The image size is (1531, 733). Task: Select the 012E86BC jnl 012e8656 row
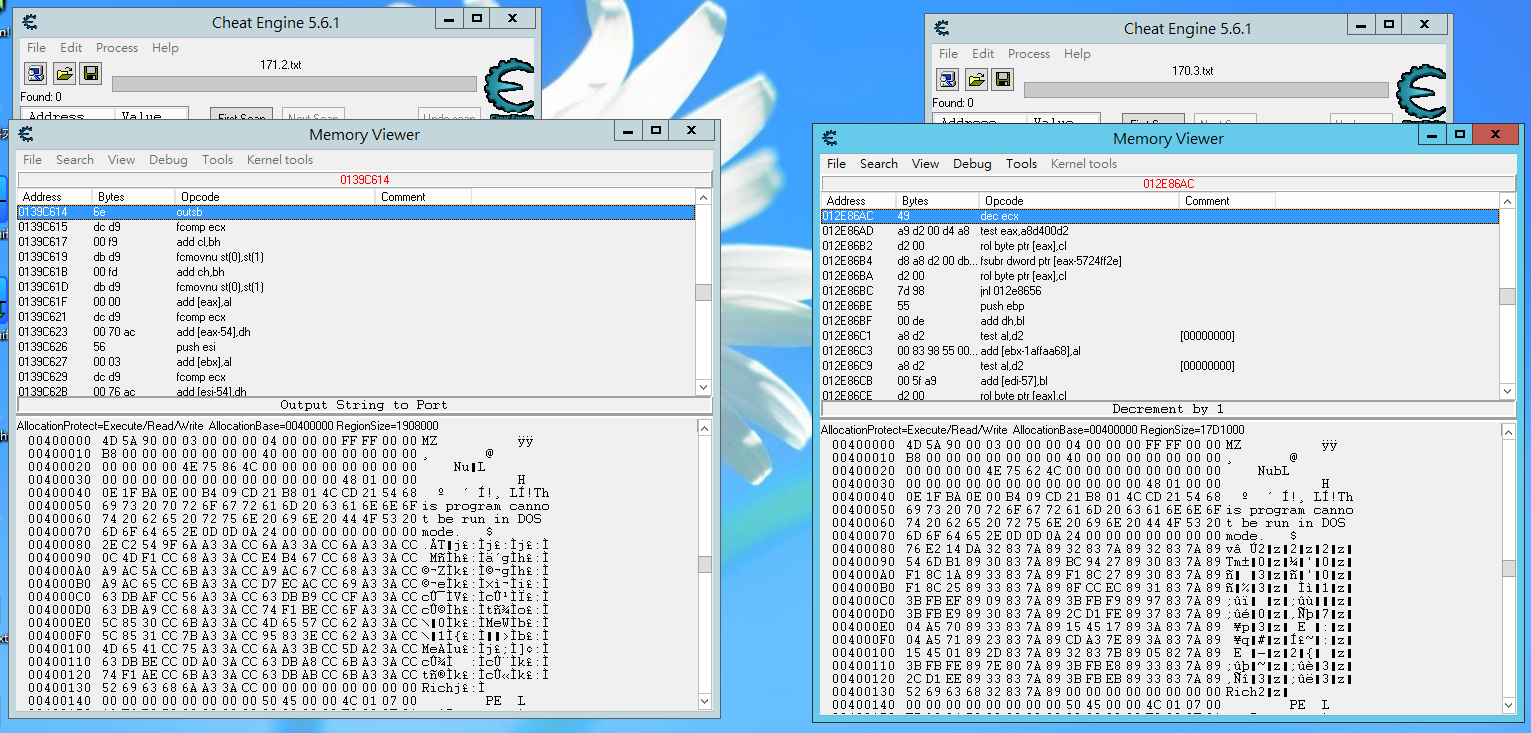point(1160,291)
